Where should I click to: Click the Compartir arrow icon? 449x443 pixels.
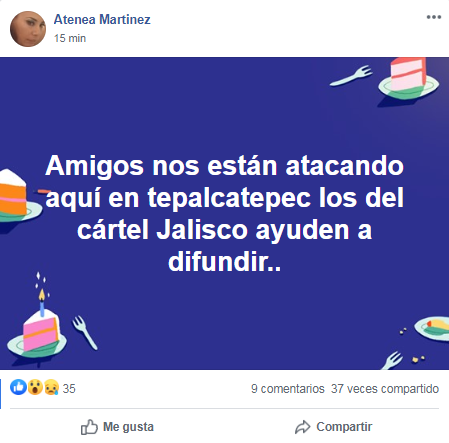303,427
